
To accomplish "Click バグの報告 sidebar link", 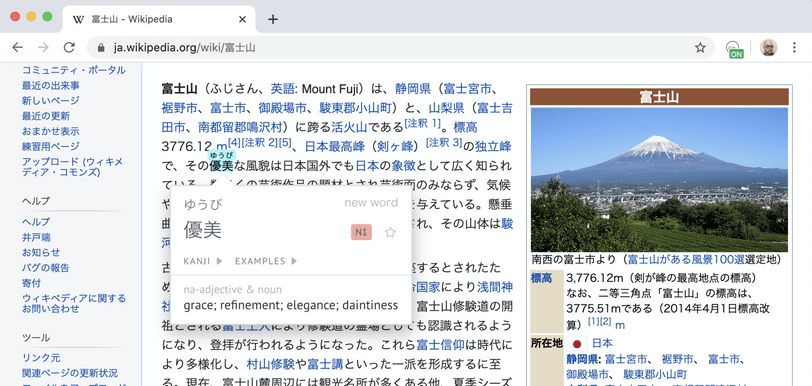I will coord(46,268).
